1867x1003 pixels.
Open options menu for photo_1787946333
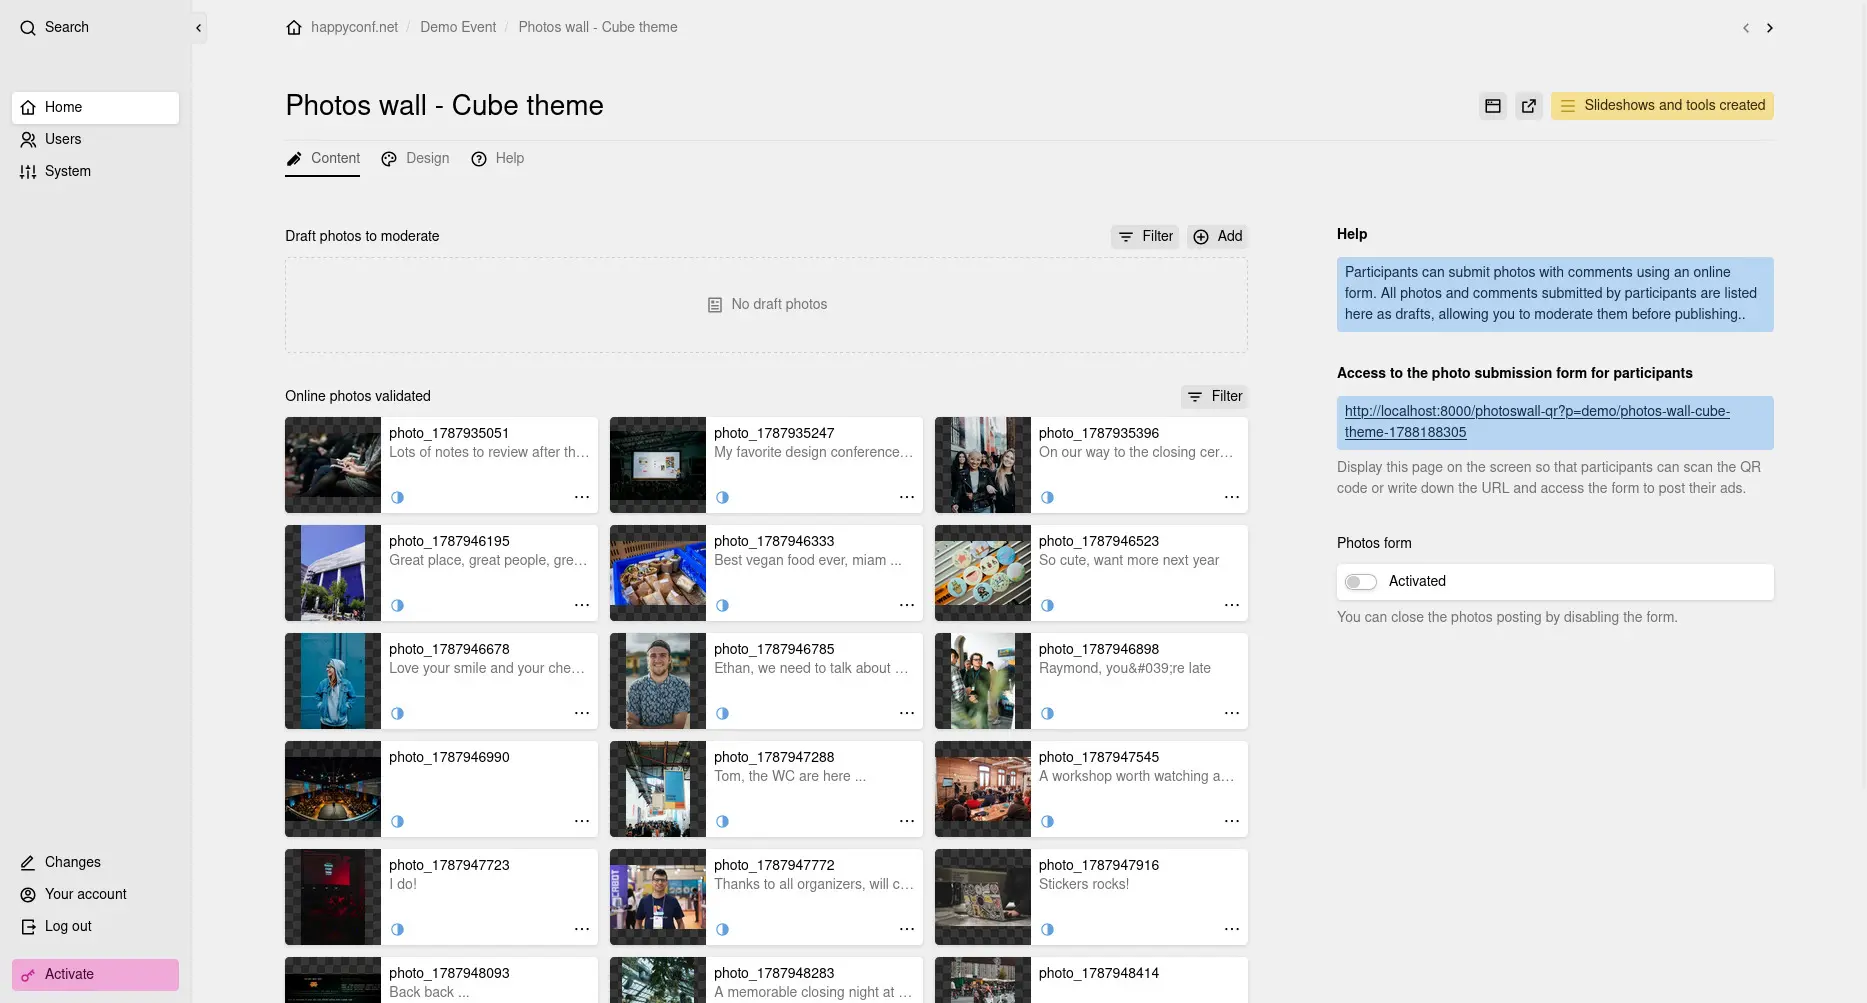click(907, 606)
